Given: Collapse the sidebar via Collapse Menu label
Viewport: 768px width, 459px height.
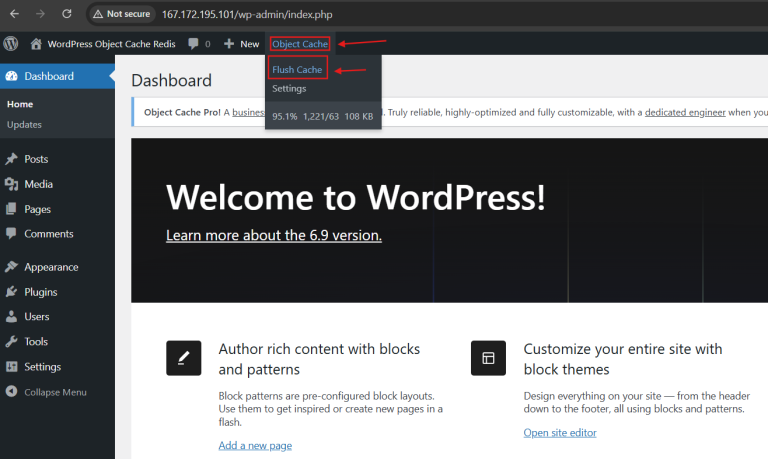Looking at the screenshot, I should [55, 392].
